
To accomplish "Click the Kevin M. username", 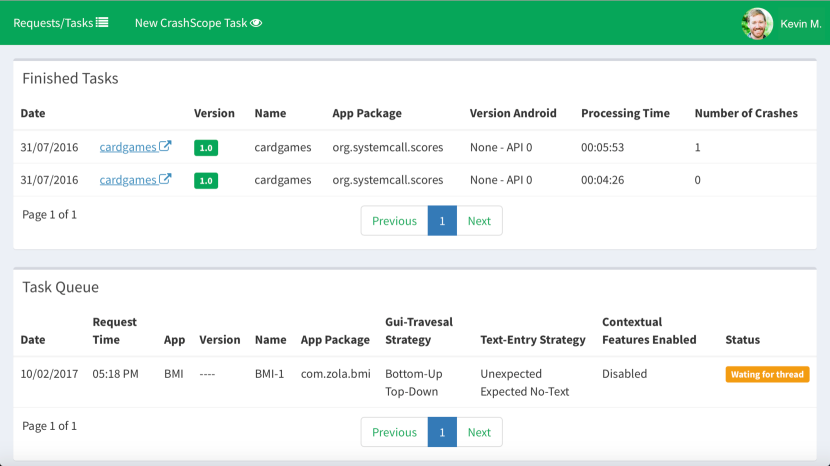I will [800, 23].
